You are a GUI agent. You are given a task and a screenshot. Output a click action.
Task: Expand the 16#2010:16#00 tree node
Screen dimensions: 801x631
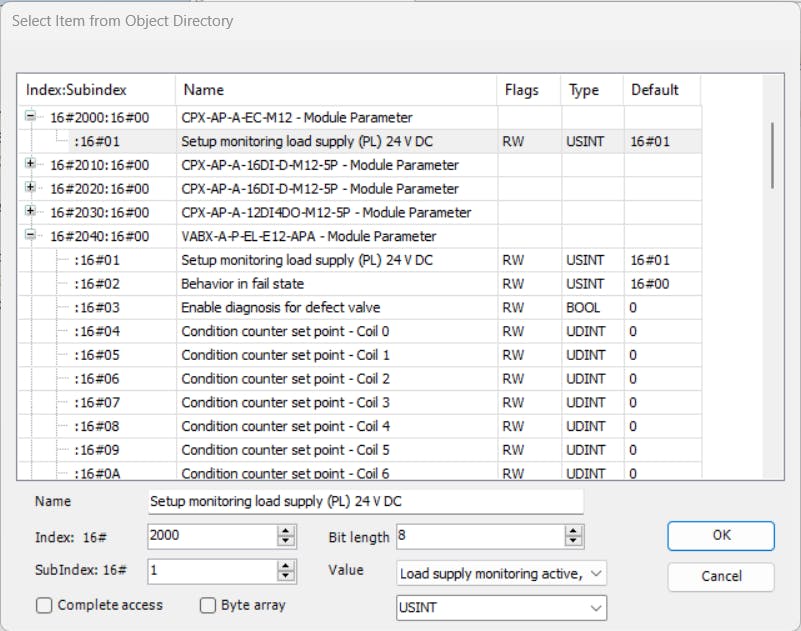pos(30,163)
